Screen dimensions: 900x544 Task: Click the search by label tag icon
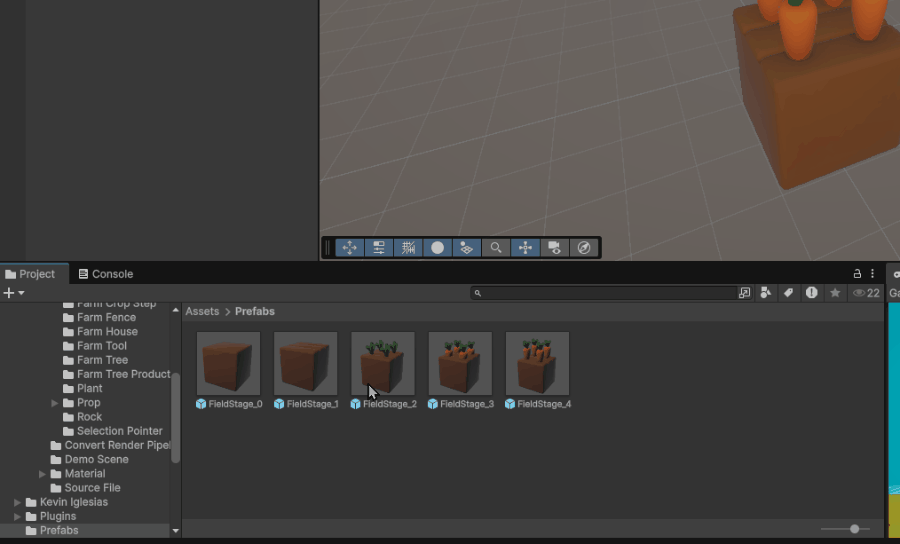(788, 293)
